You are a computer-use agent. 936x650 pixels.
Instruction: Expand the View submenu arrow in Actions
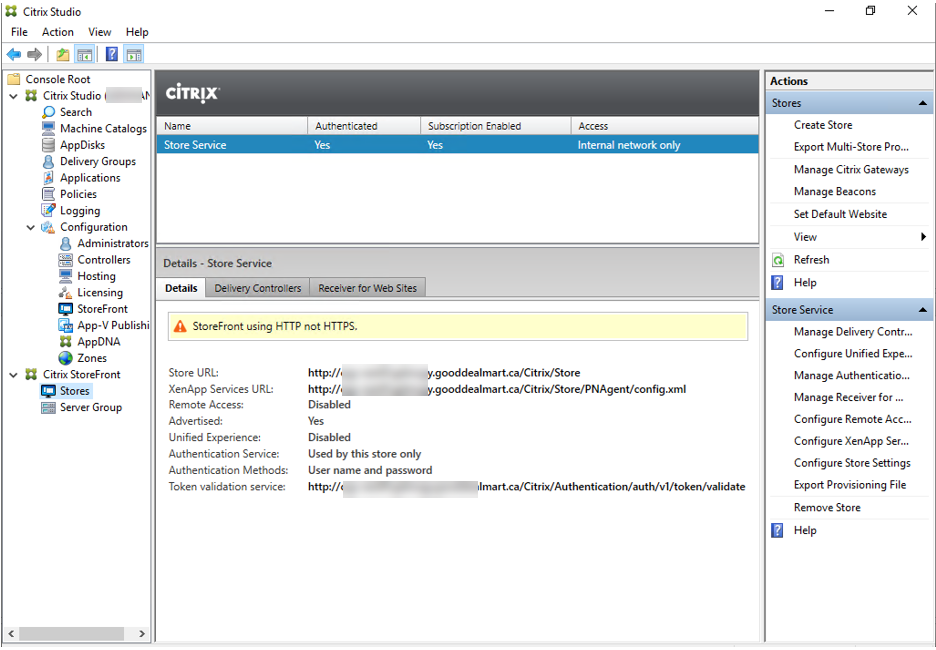click(923, 237)
